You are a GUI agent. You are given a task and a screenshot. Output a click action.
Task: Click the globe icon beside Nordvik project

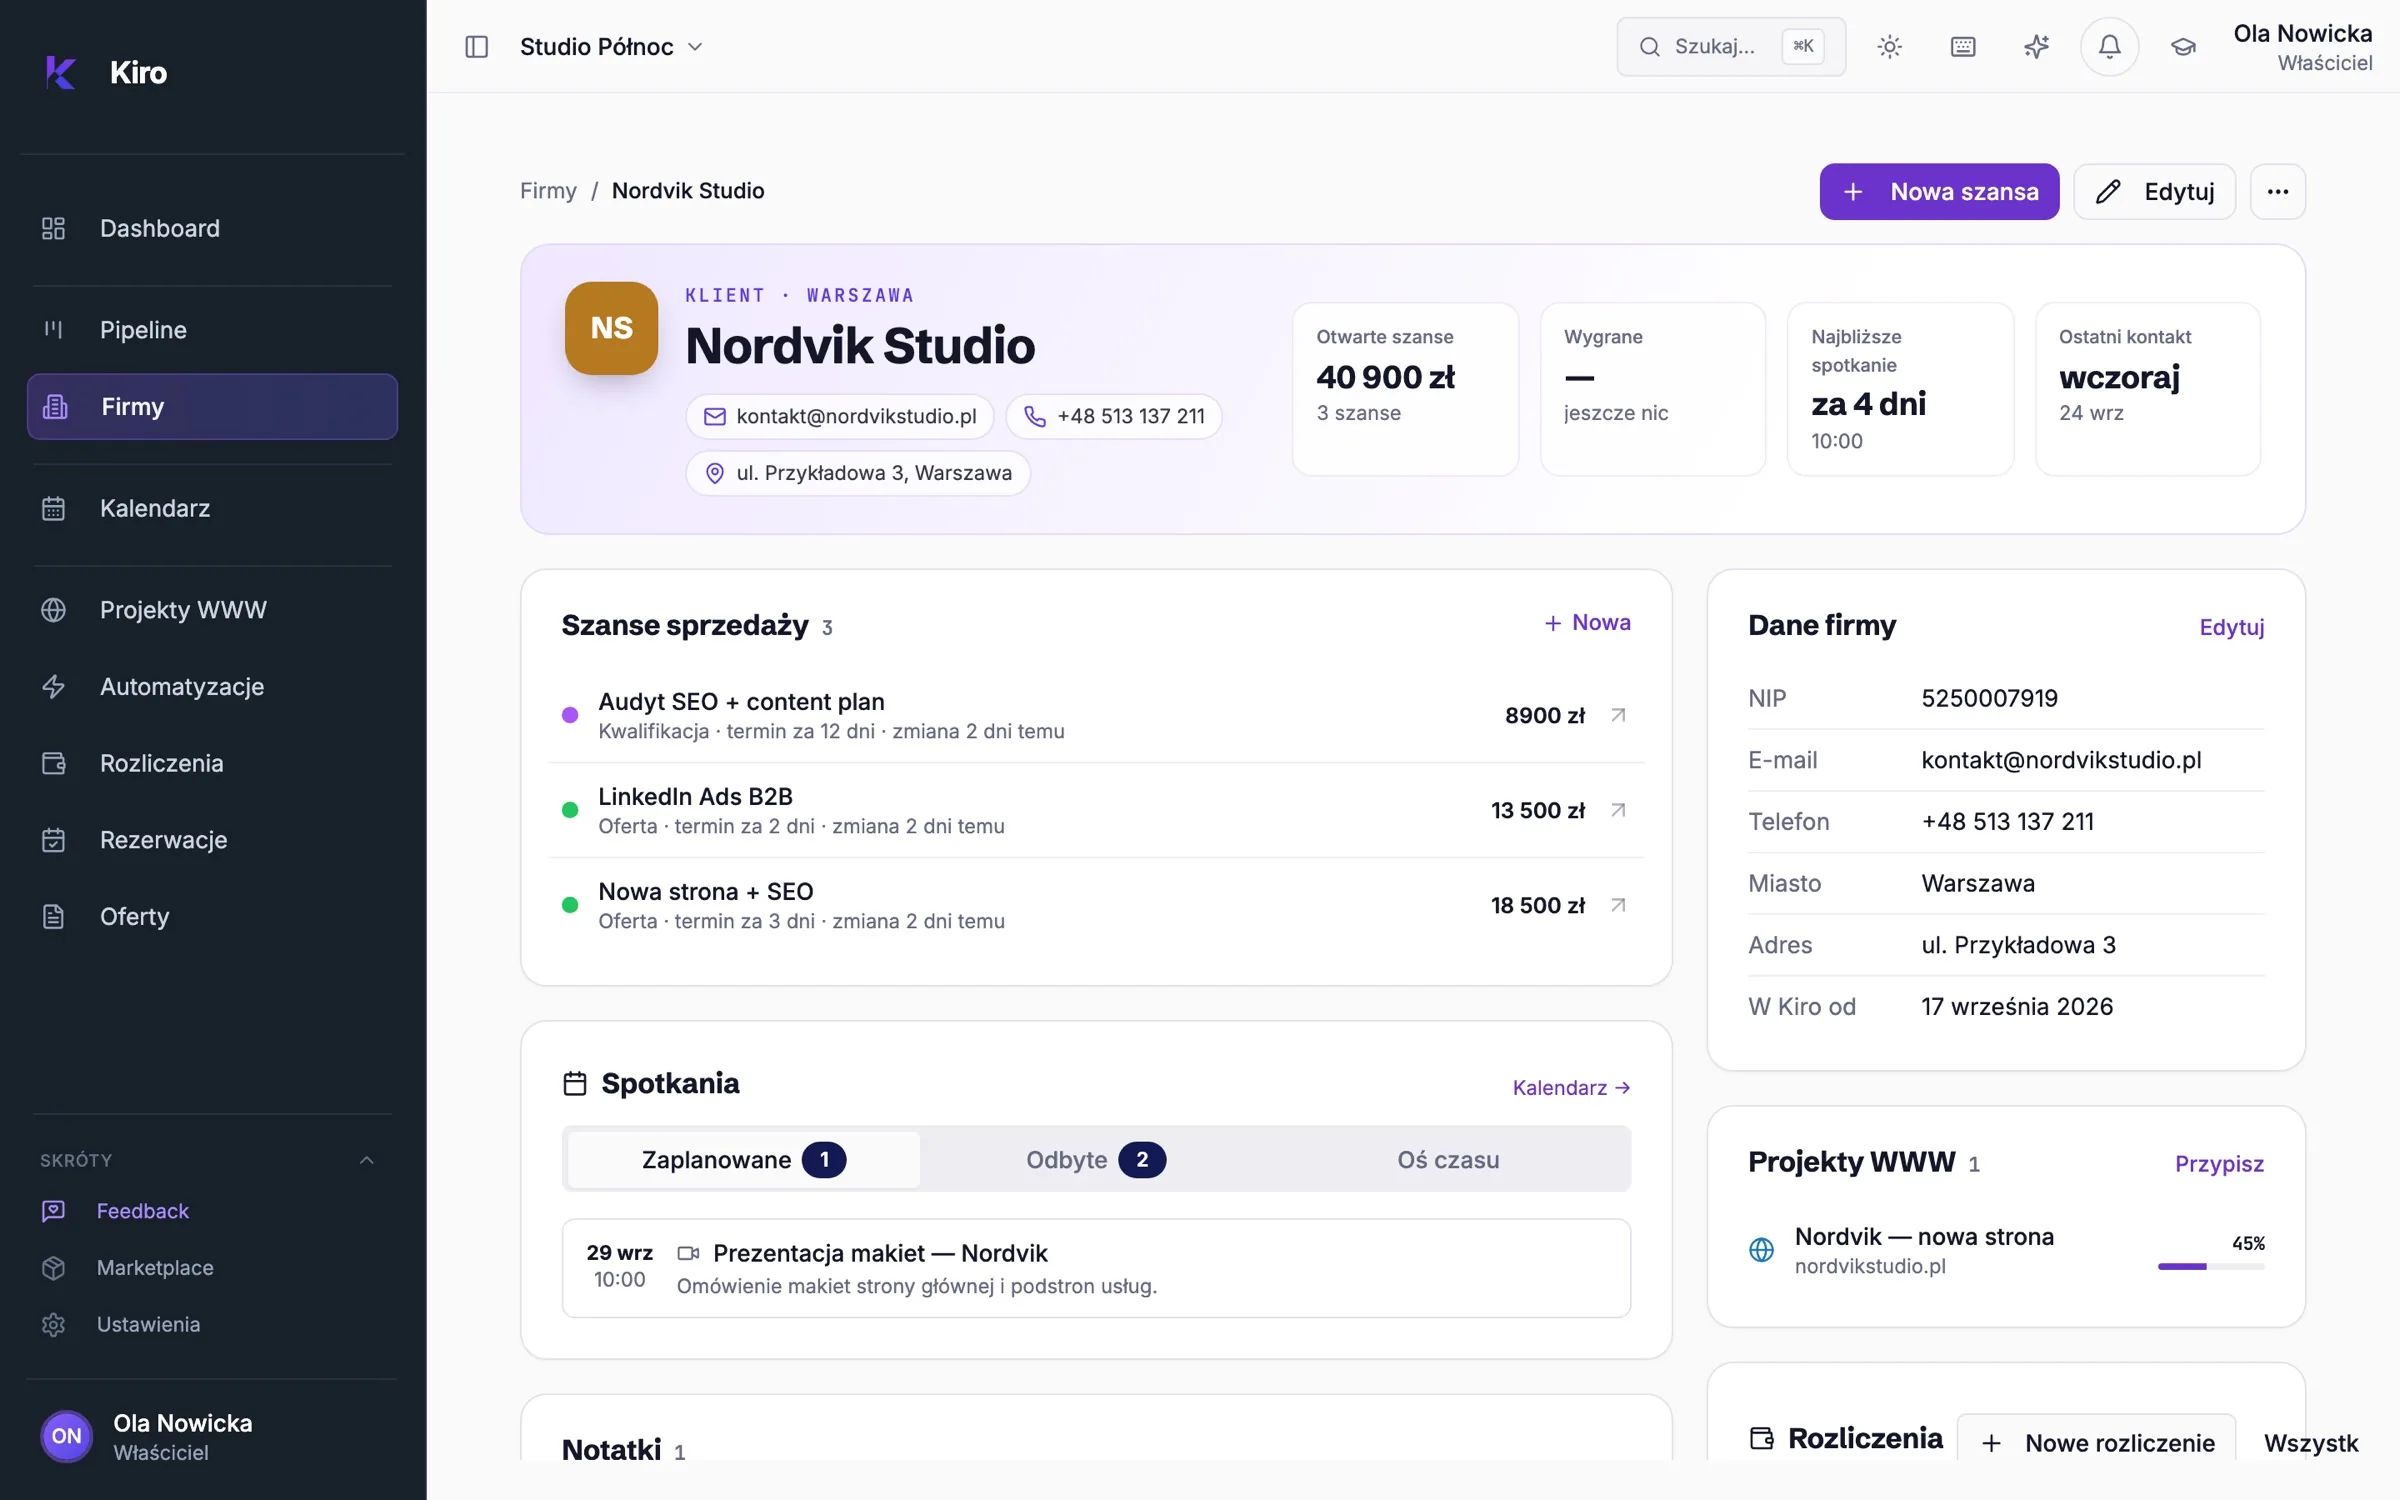[x=1761, y=1250]
